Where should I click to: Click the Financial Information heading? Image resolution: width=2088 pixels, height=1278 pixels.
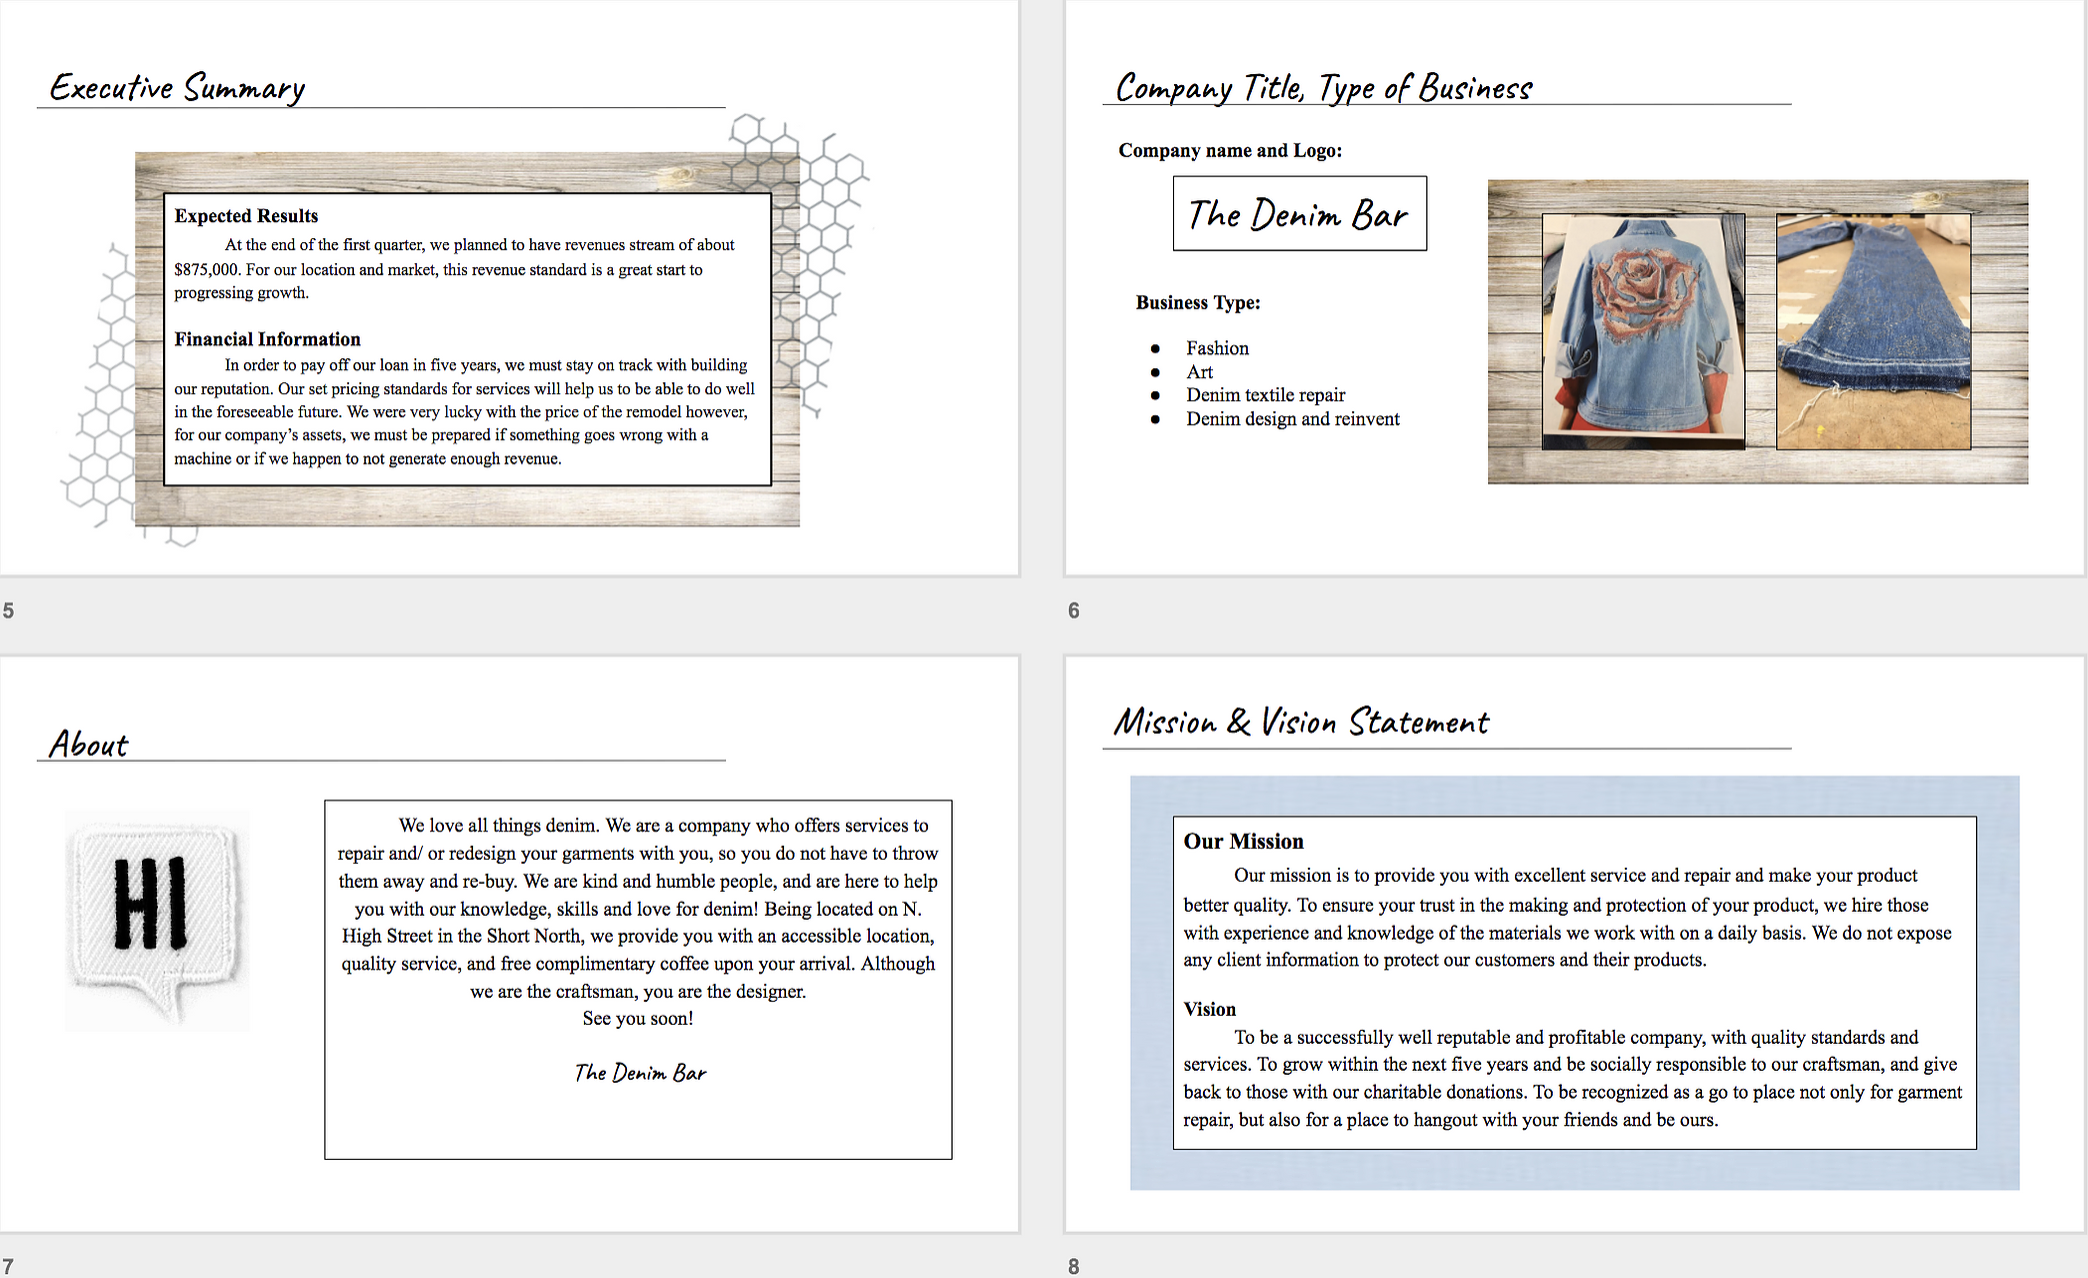coord(267,339)
